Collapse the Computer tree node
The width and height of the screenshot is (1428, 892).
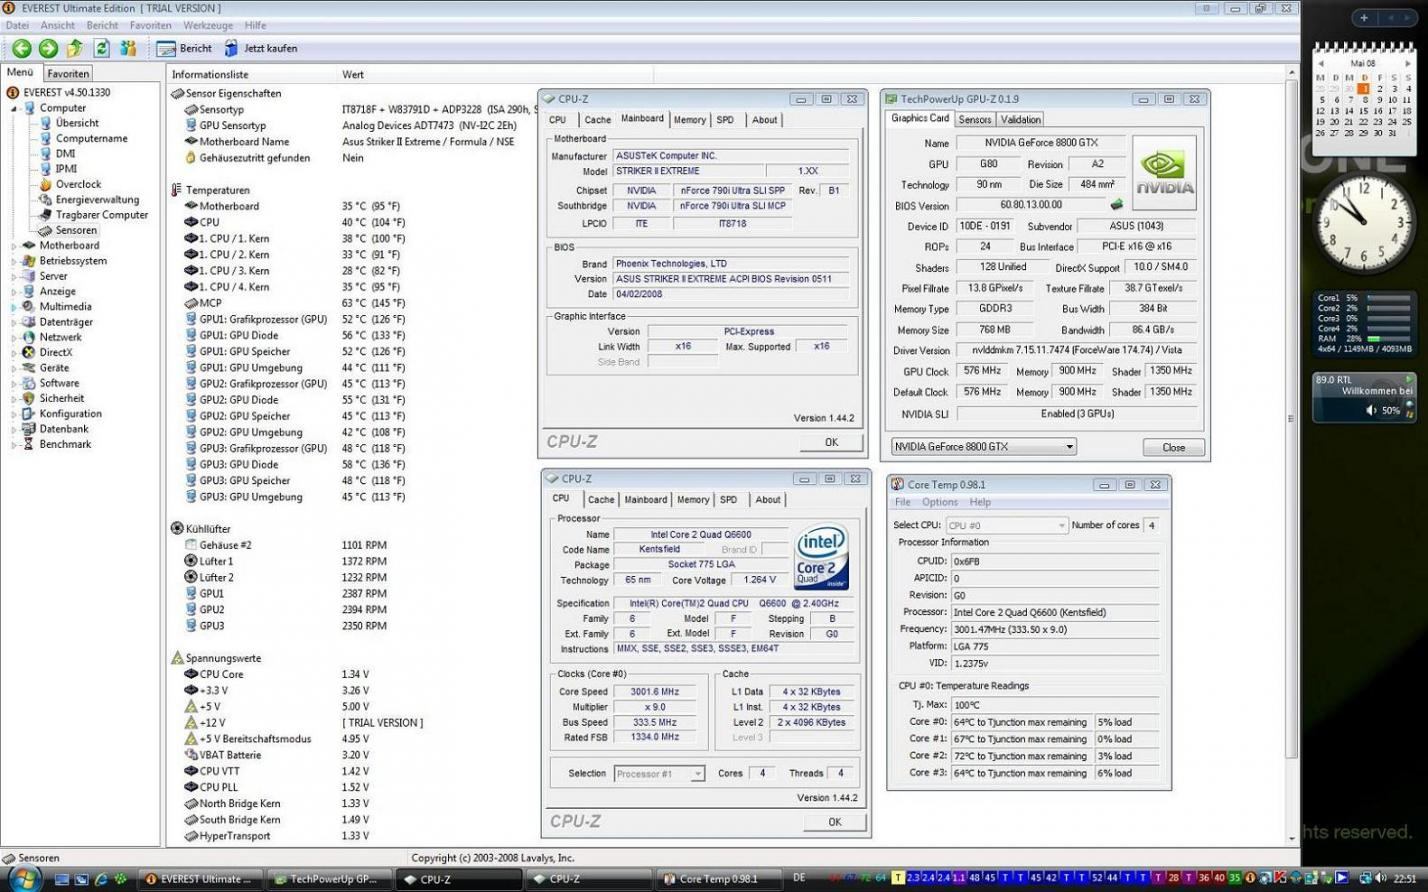pyautogui.click(x=15, y=108)
